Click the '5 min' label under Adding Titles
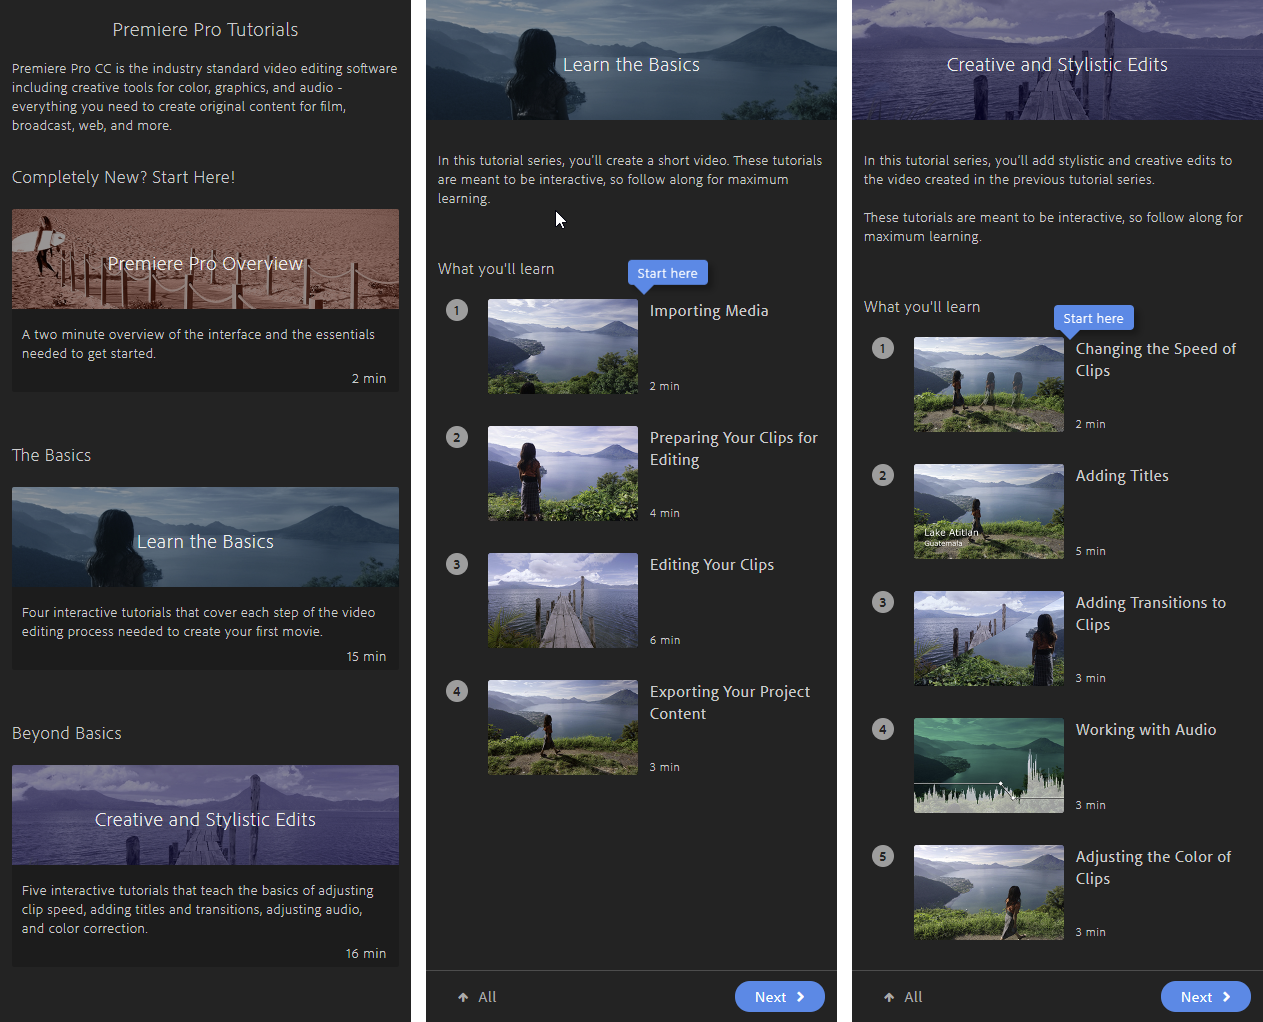Image resolution: width=1263 pixels, height=1022 pixels. (x=1091, y=551)
